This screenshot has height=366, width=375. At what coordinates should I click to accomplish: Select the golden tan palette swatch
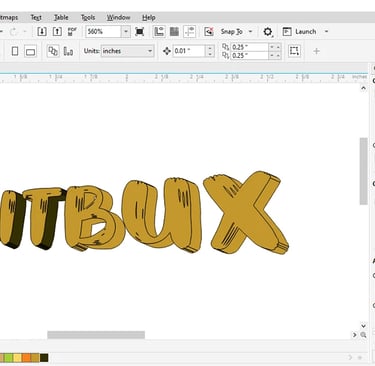(35, 358)
